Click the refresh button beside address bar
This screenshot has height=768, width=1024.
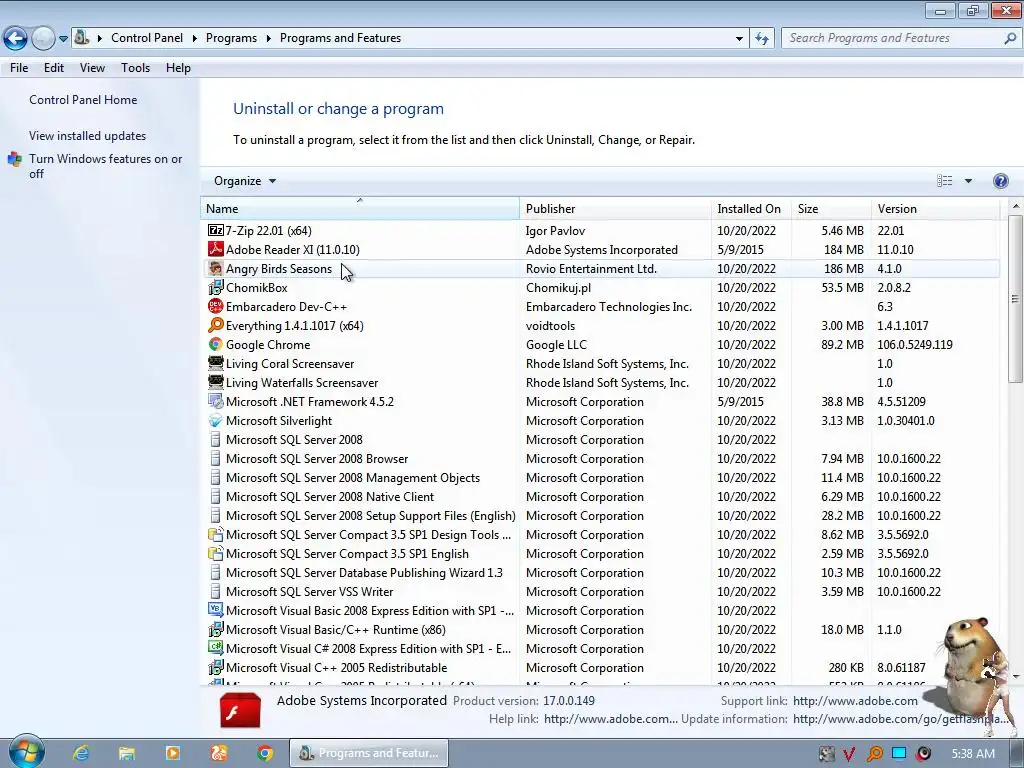coord(761,38)
